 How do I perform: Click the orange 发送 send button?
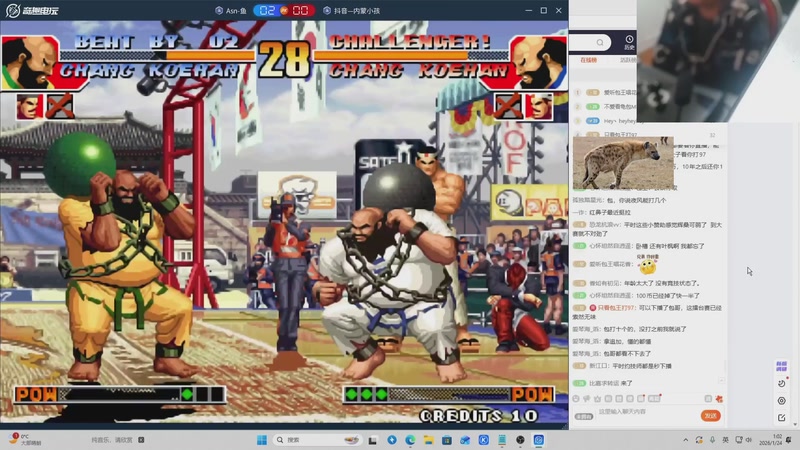coord(711,416)
